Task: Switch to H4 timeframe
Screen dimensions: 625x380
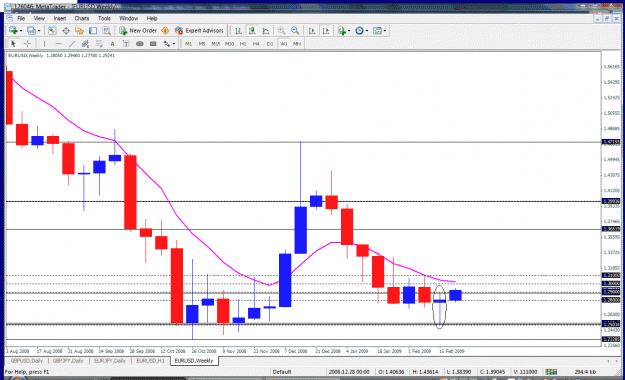Action: point(256,44)
